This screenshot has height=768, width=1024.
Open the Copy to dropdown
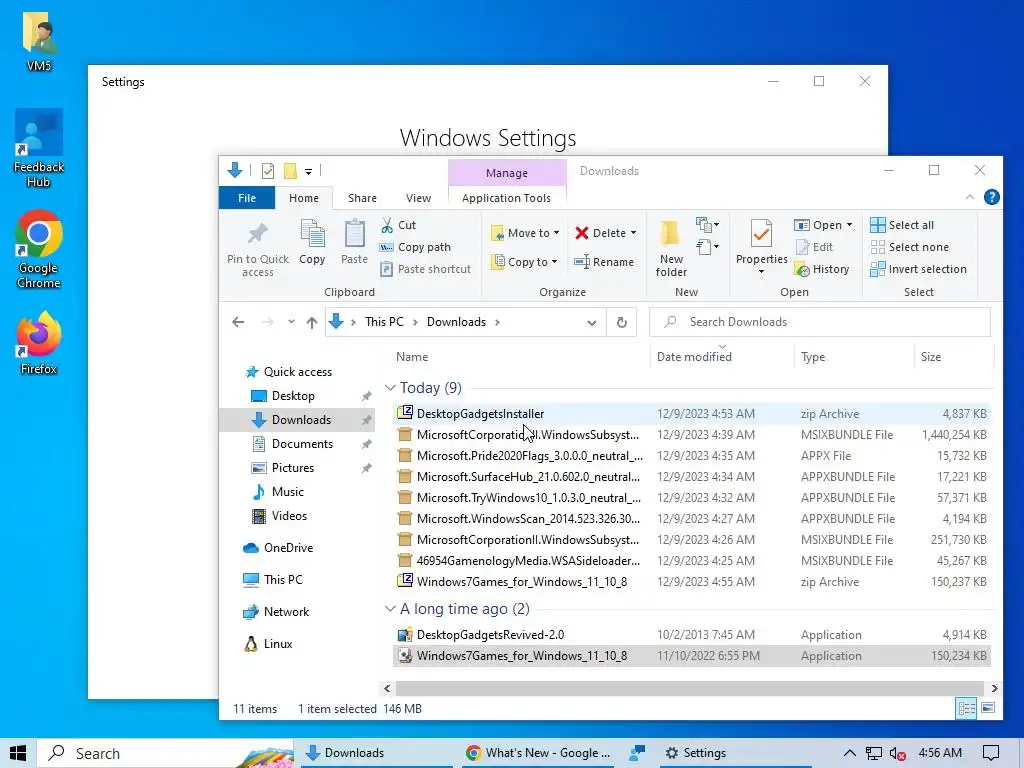tap(524, 262)
